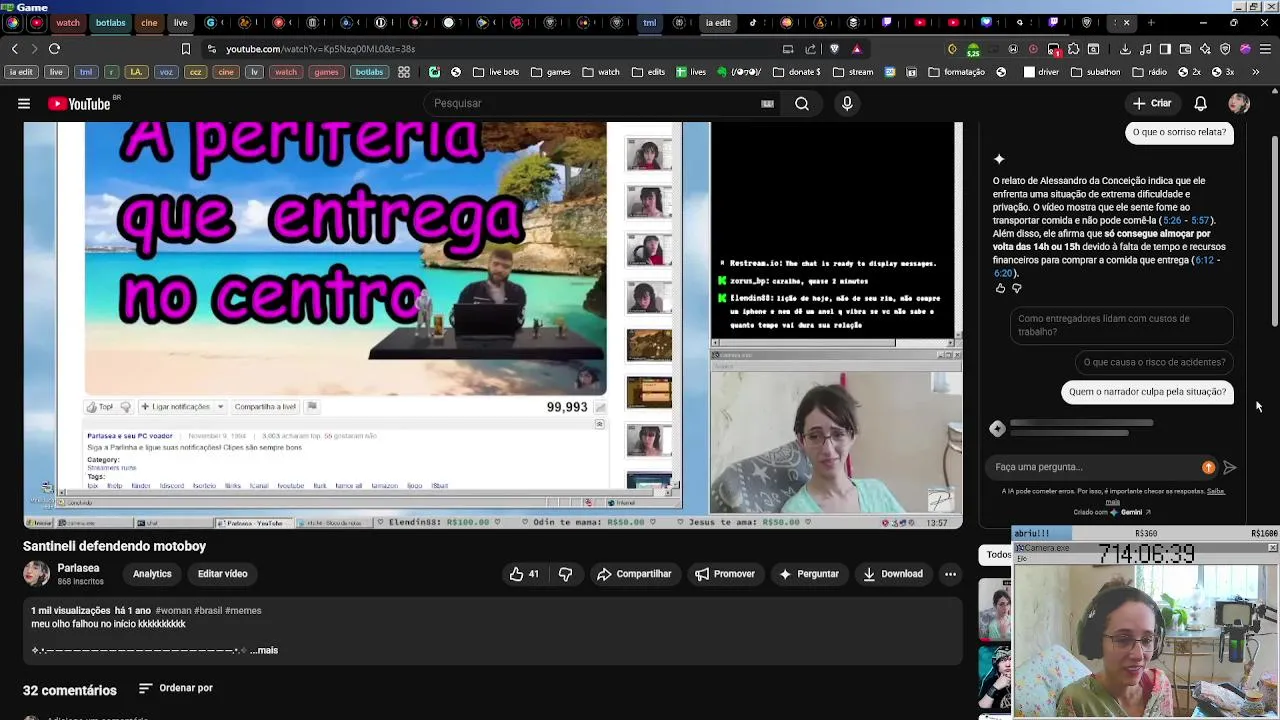1280x720 pixels.
Task: Expand the description with ...mais
Action: pos(264,650)
